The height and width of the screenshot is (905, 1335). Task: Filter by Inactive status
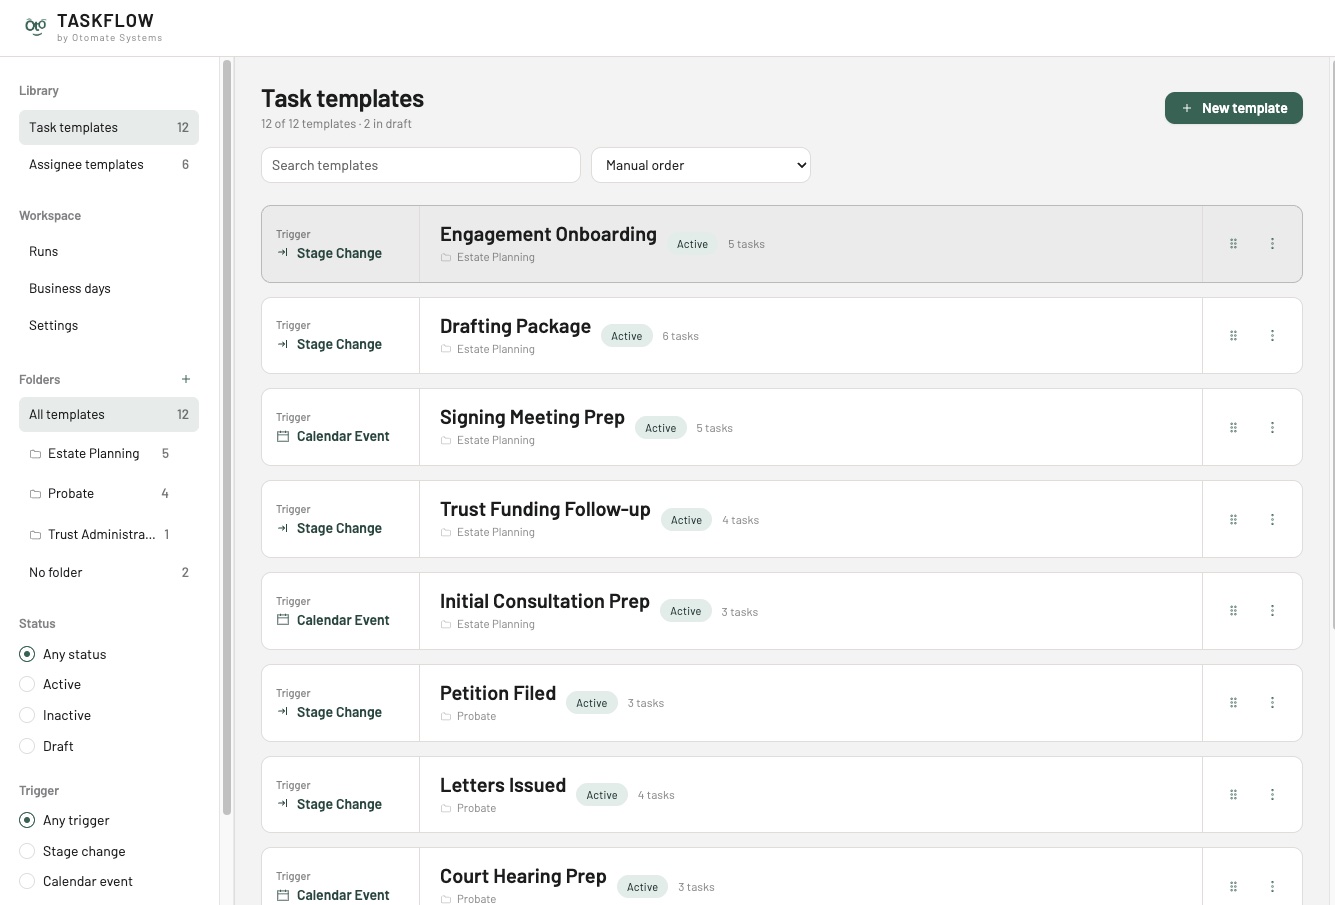tap(27, 715)
